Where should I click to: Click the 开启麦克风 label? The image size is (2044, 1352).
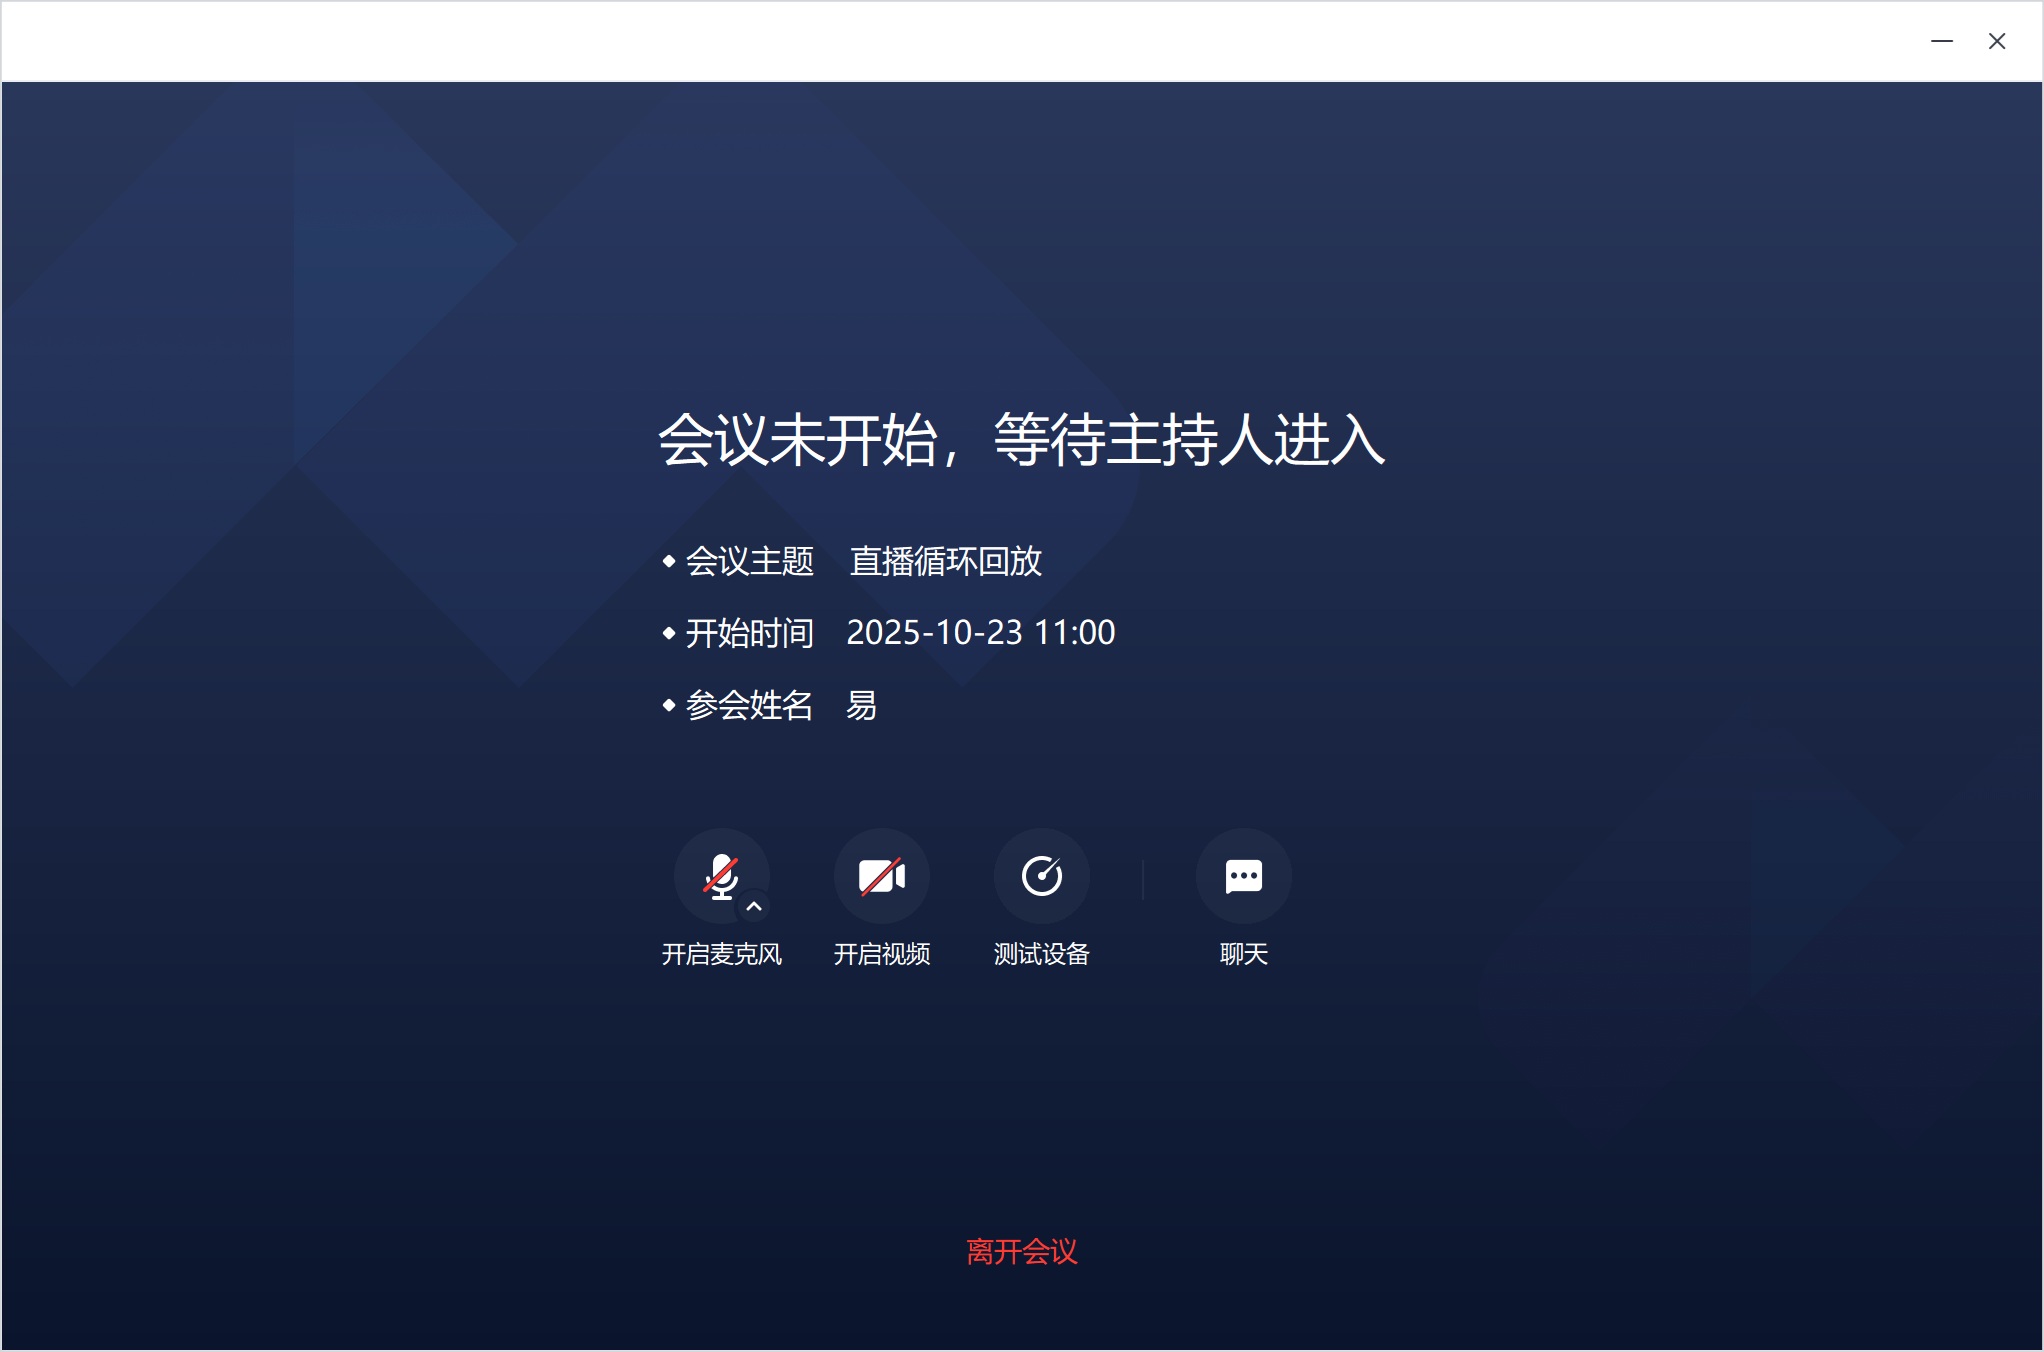(x=721, y=954)
